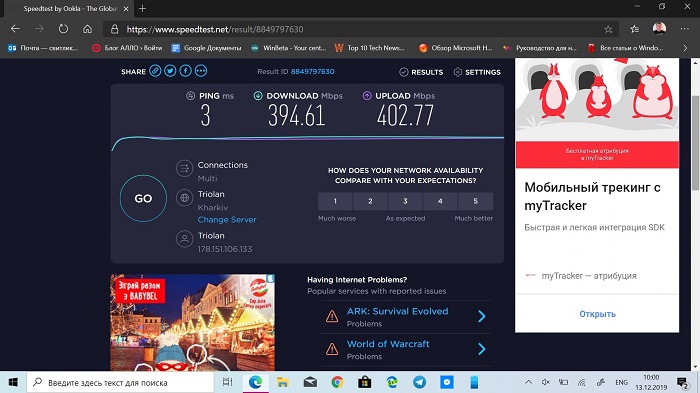Open the Favorites list icon
The width and height of the screenshot is (700, 393).
pyautogui.click(x=634, y=29)
